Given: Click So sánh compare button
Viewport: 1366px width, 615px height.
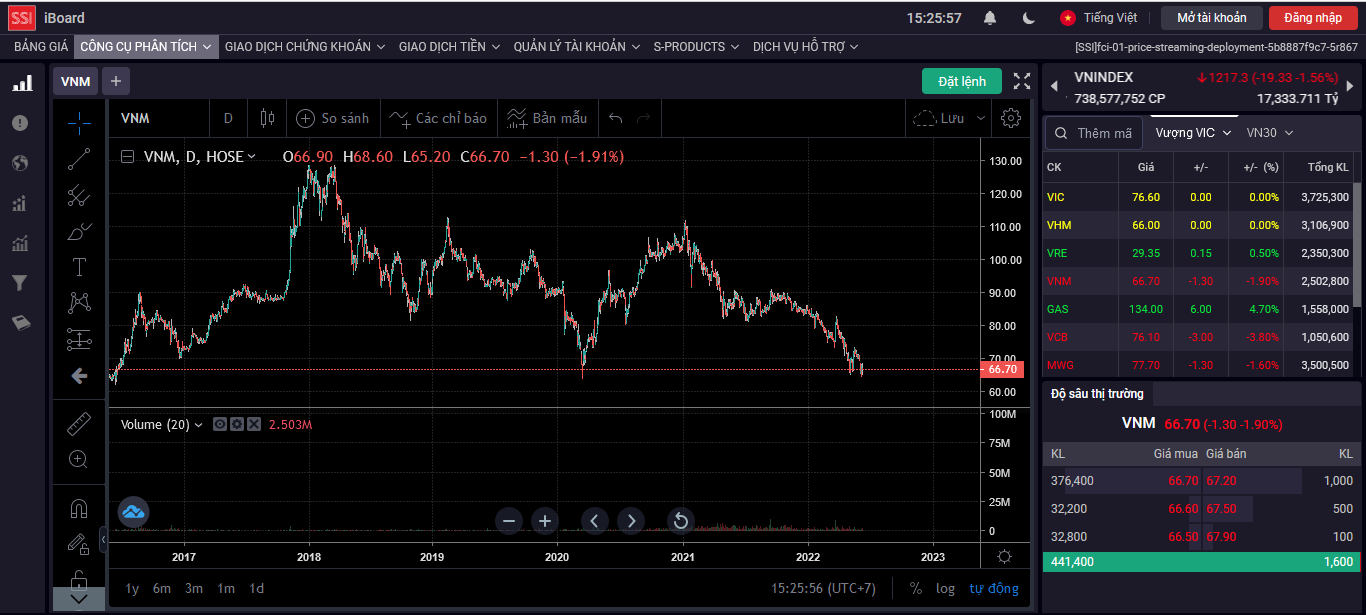Looking at the screenshot, I should click(334, 118).
